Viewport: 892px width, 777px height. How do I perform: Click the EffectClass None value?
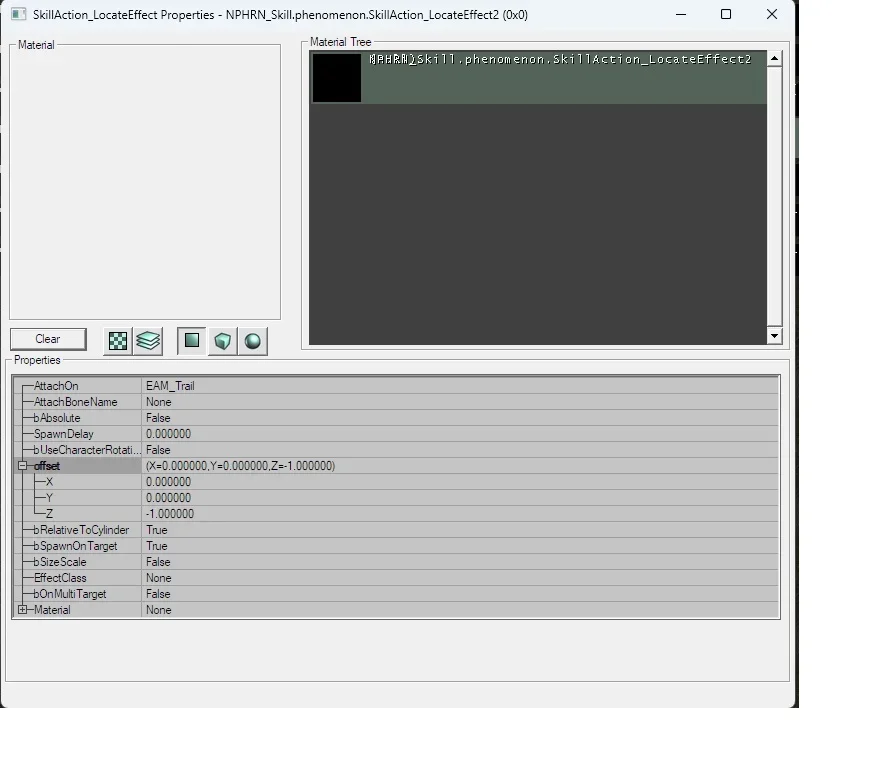pyautogui.click(x=460, y=578)
